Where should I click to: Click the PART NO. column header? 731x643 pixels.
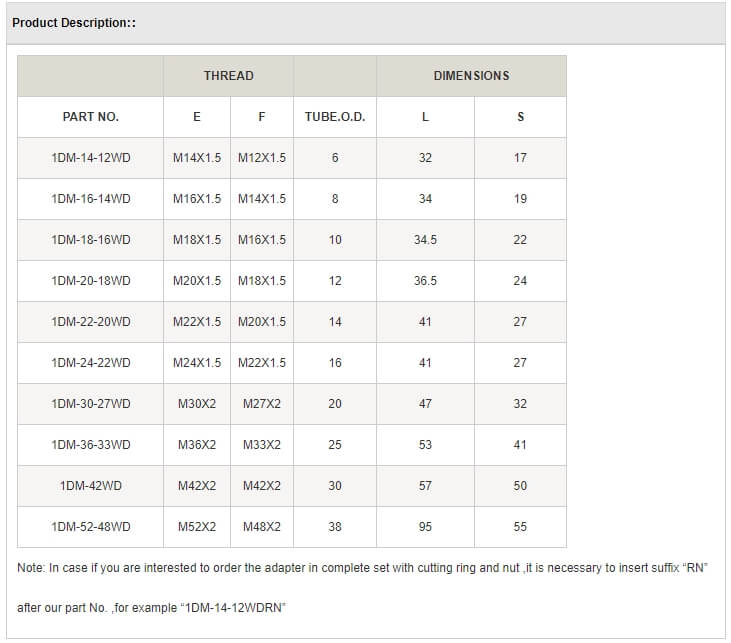tap(90, 117)
